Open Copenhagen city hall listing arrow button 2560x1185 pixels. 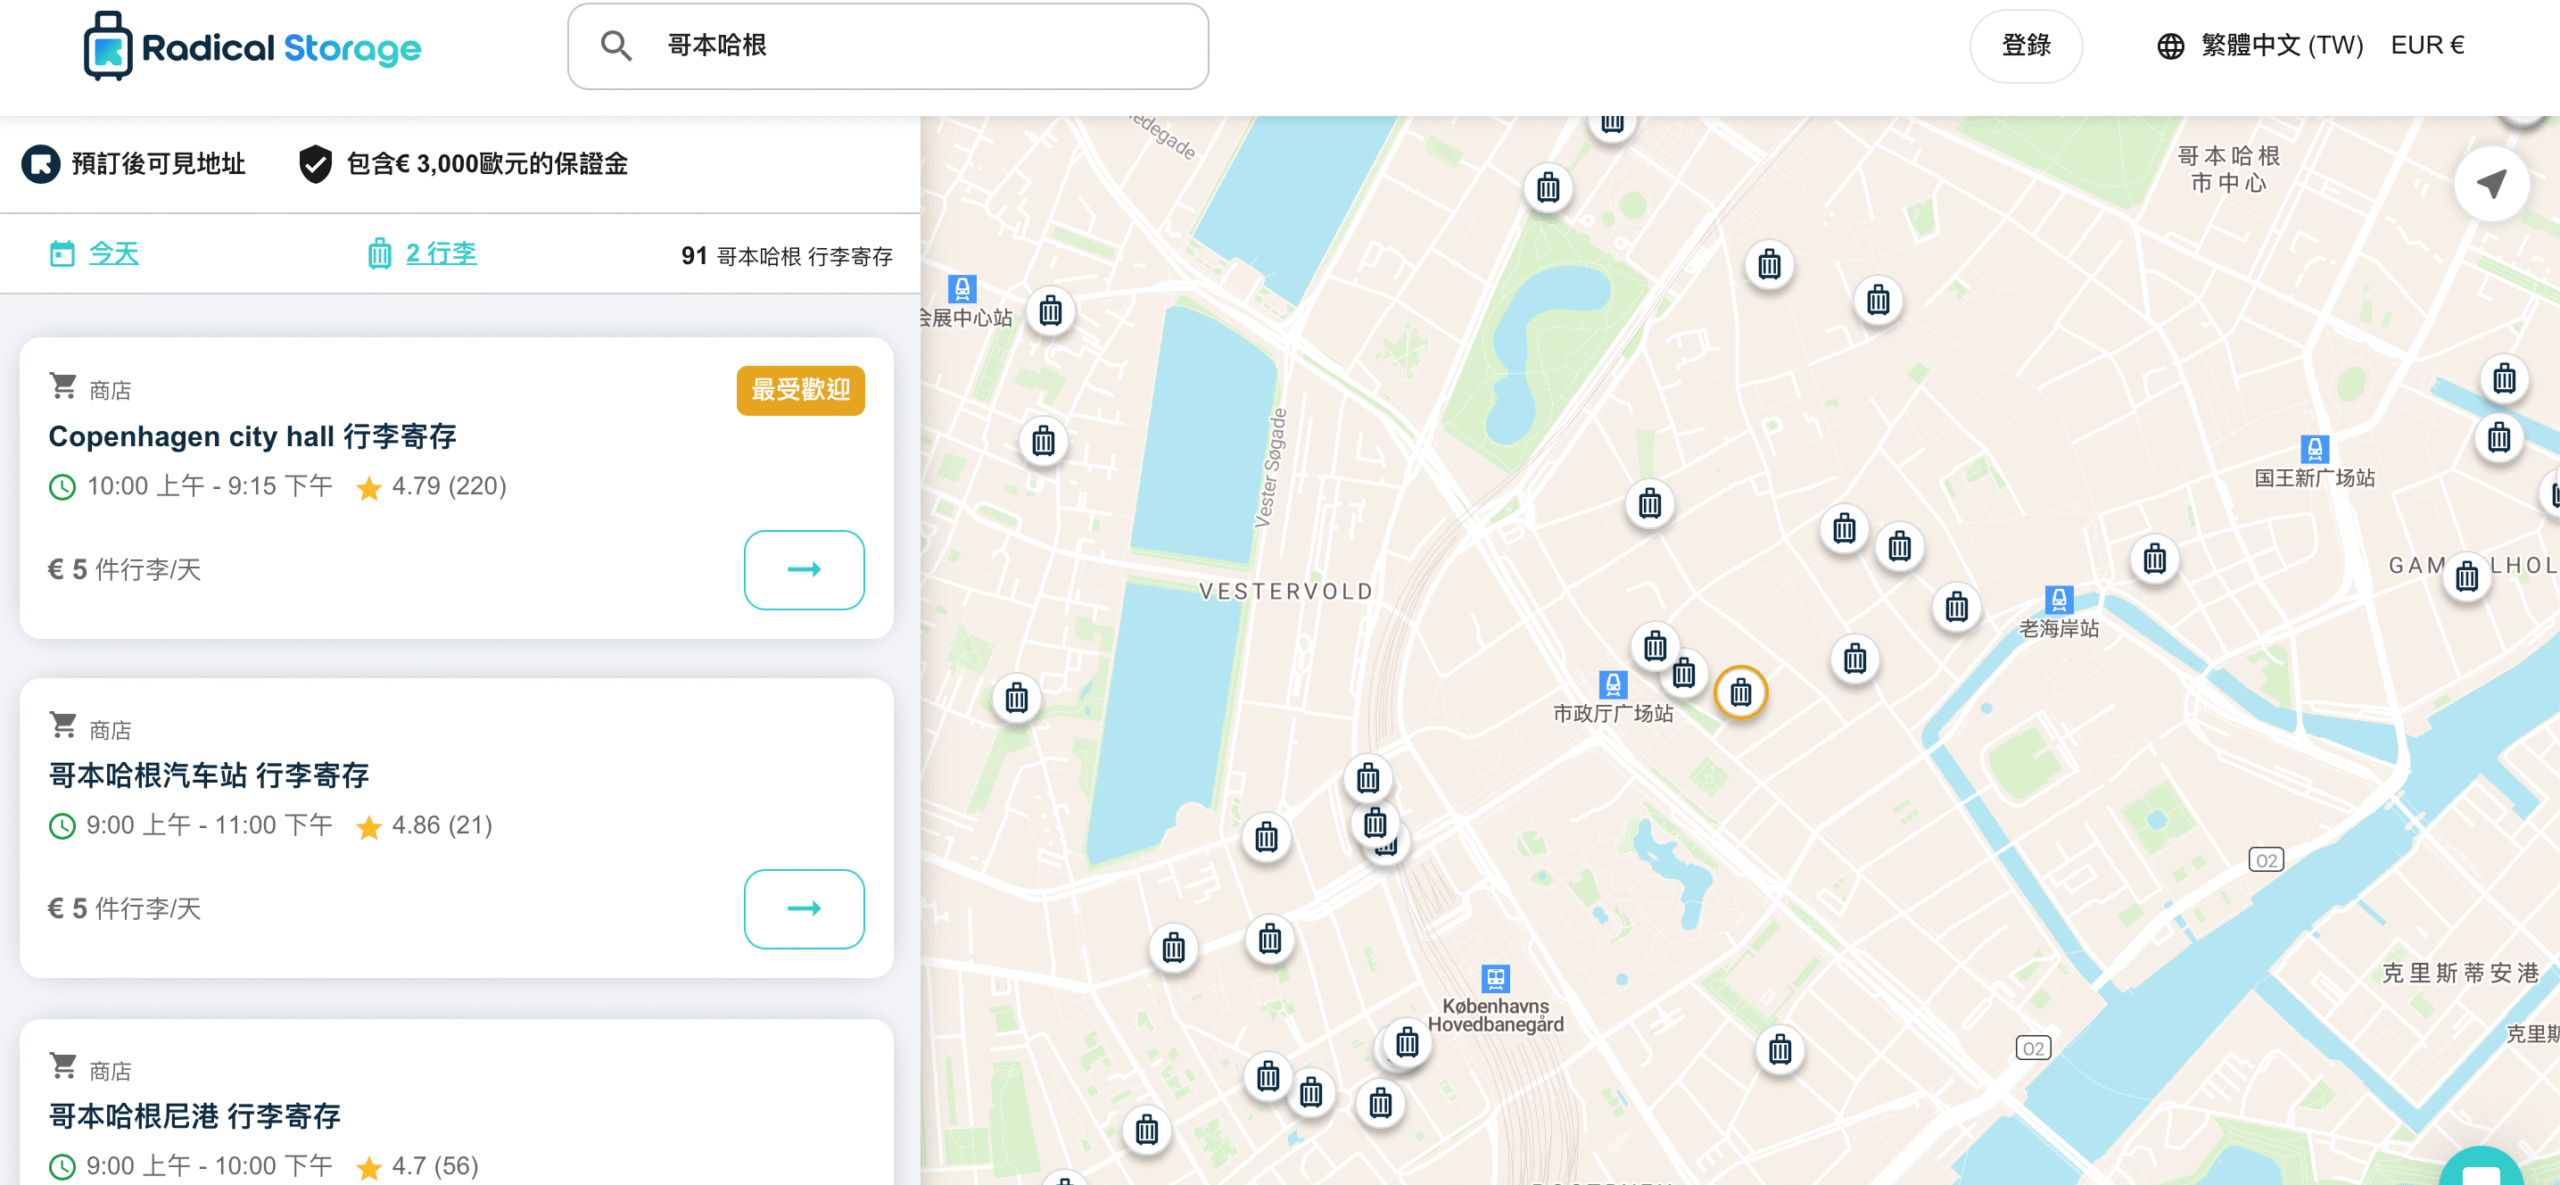804,570
